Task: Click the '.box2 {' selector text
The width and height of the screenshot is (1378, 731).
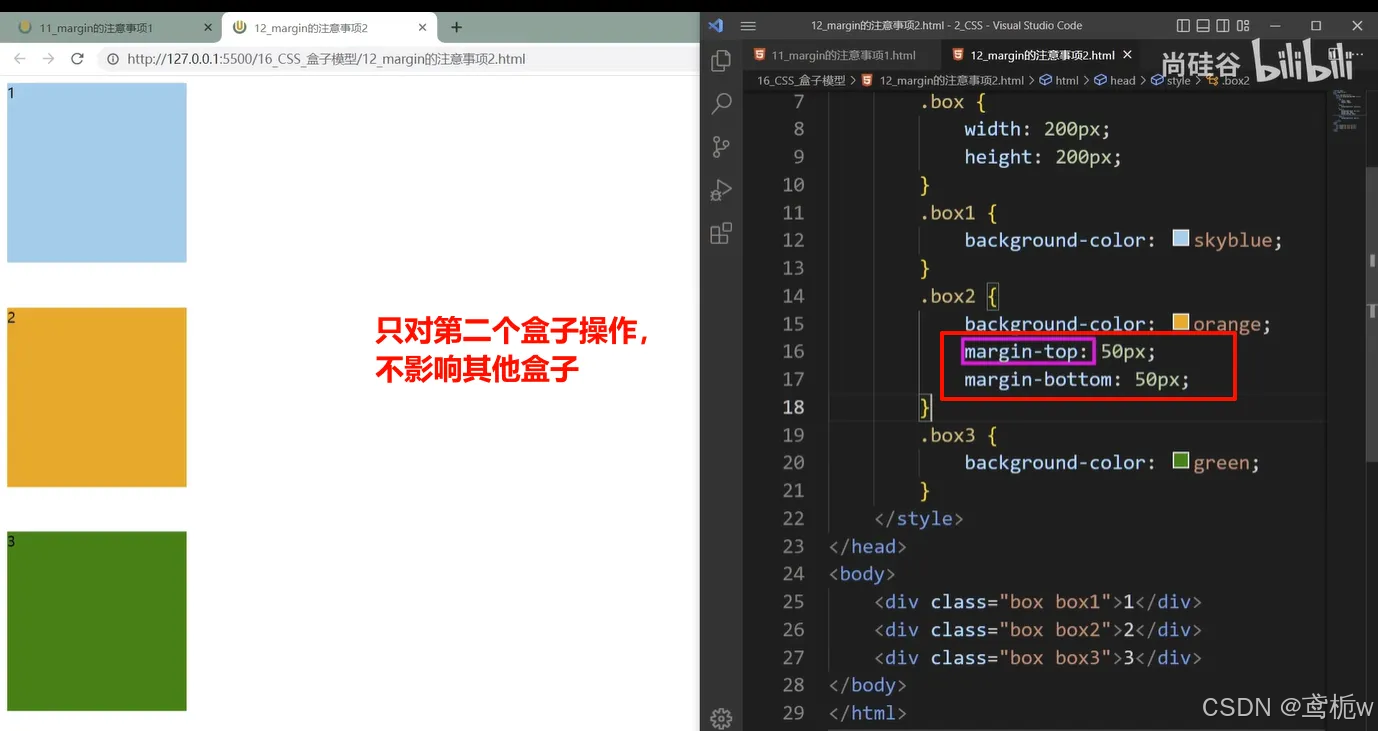Action: tap(958, 296)
